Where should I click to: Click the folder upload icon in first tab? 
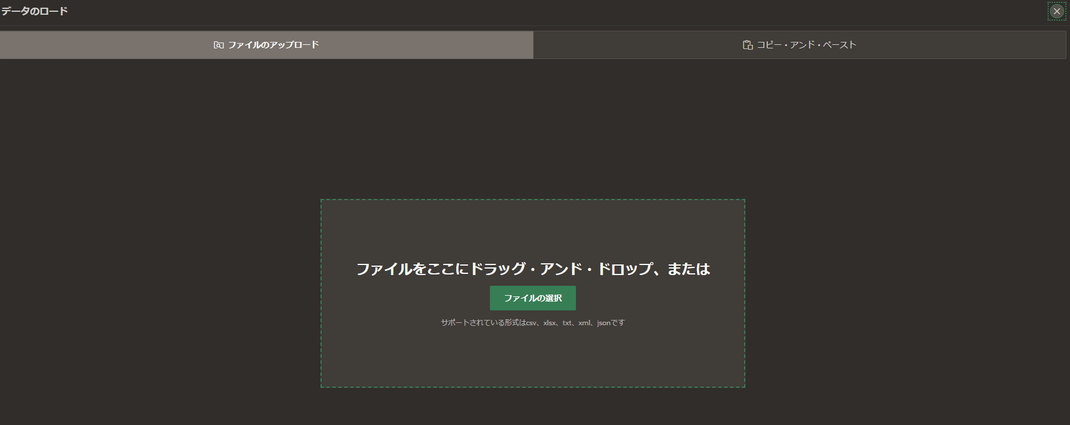point(218,45)
